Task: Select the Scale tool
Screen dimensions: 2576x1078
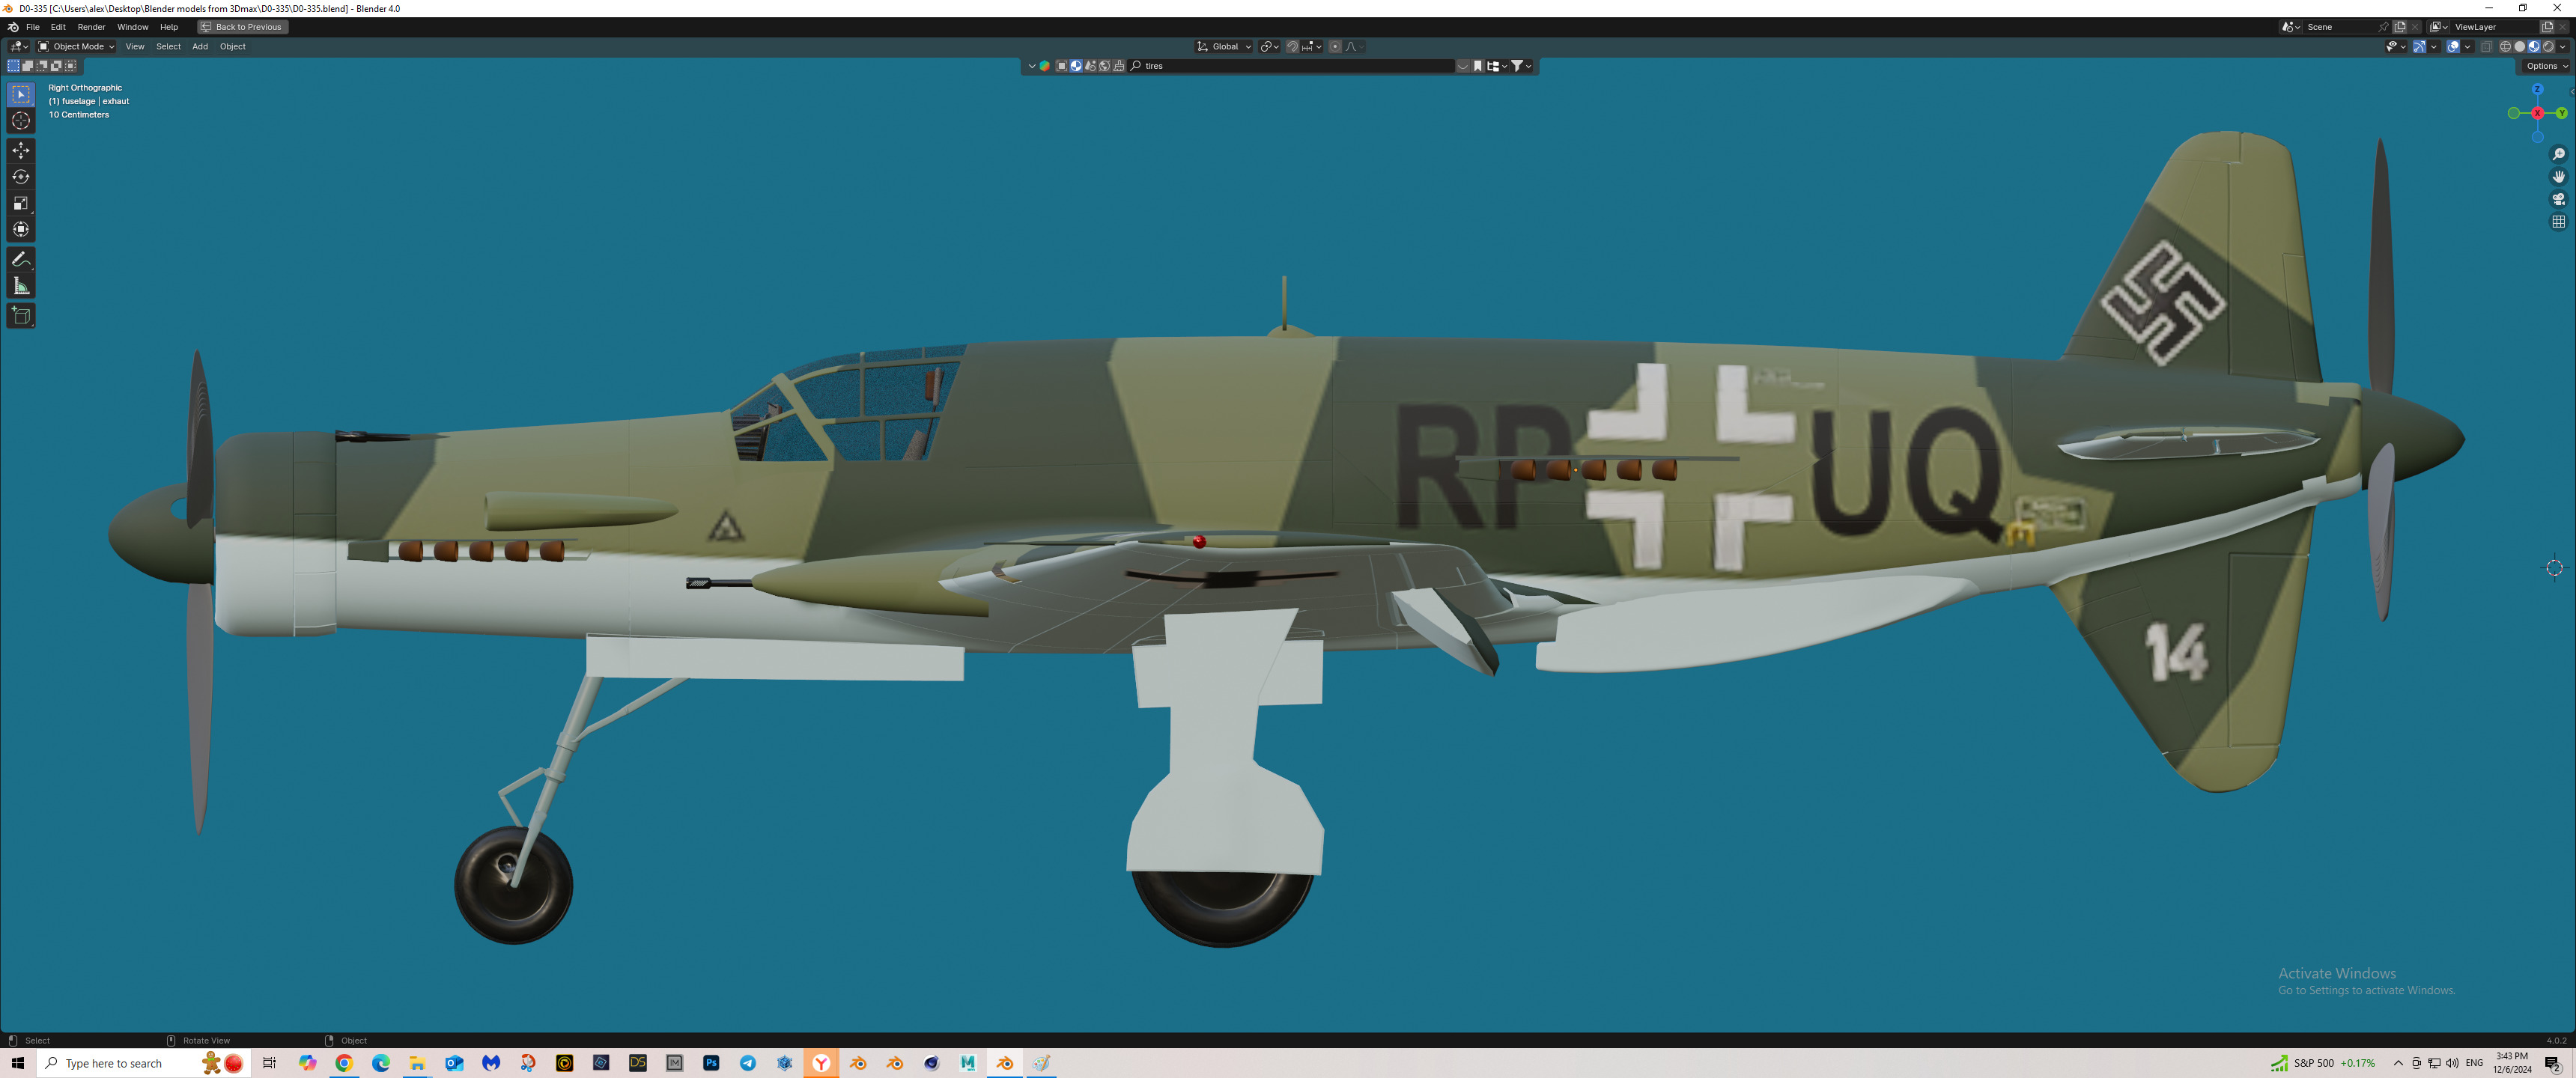Action: tap(21, 203)
